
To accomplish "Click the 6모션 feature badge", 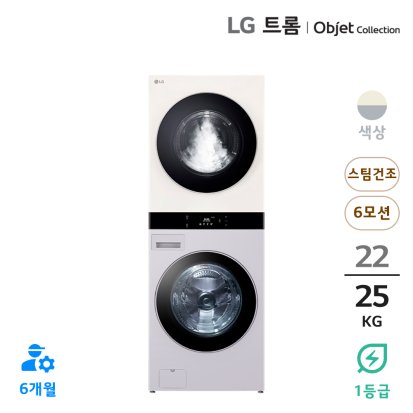I will (372, 213).
